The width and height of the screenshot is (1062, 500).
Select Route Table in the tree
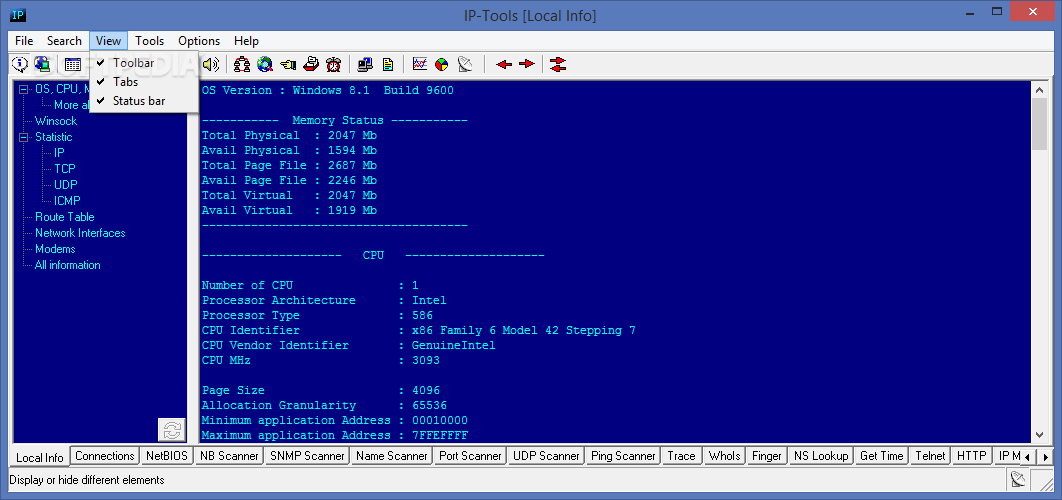[x=65, y=217]
